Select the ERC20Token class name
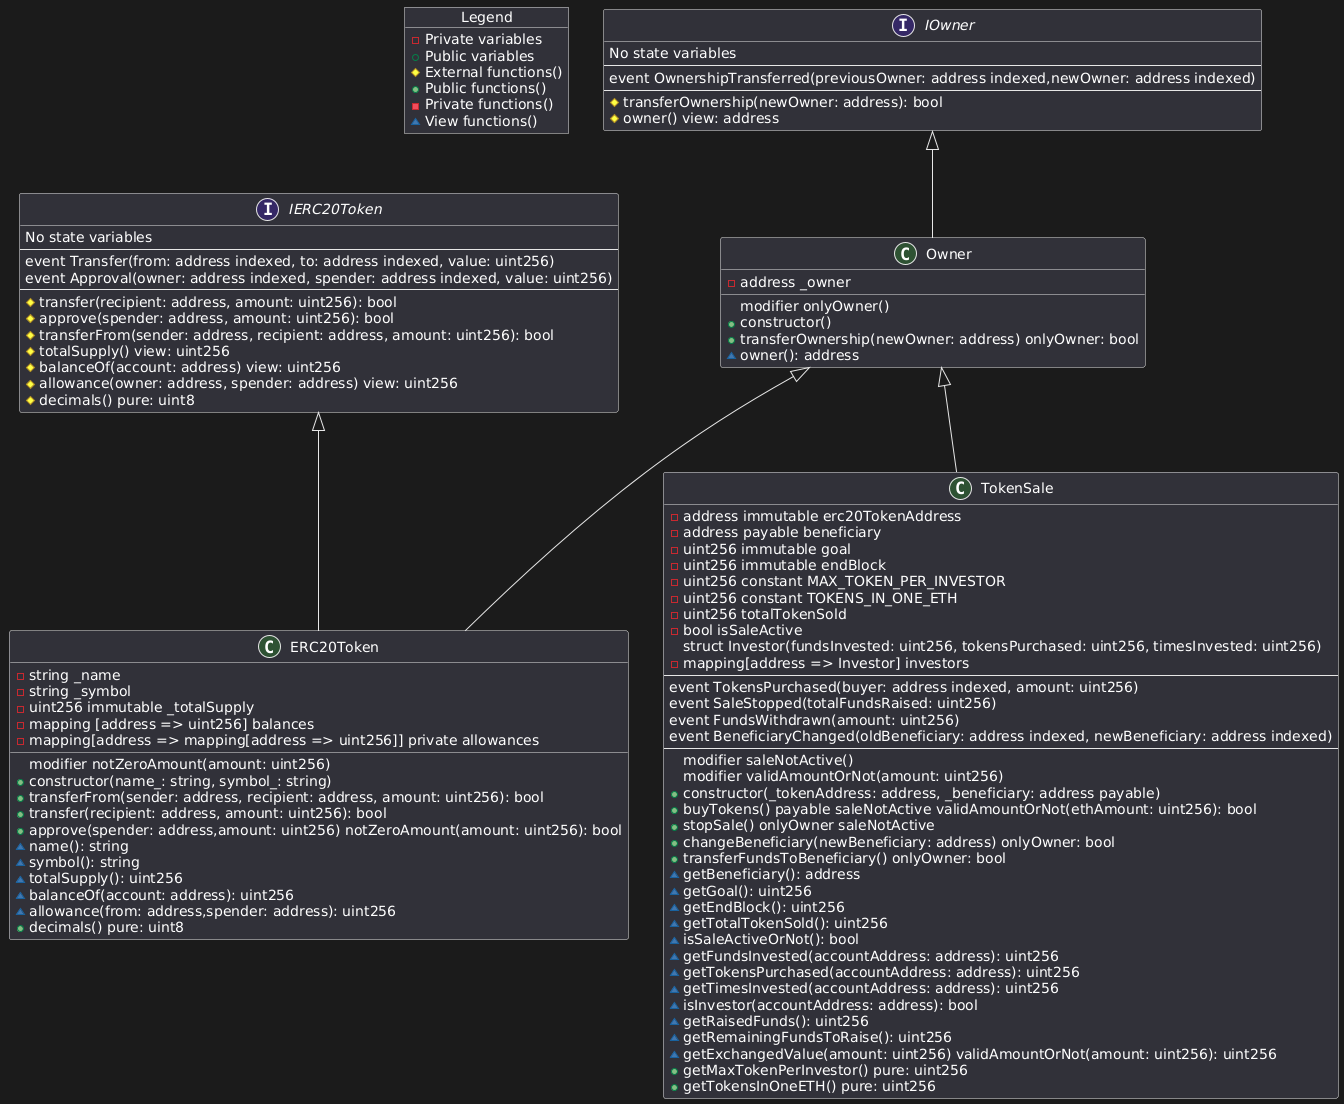 coord(333,647)
